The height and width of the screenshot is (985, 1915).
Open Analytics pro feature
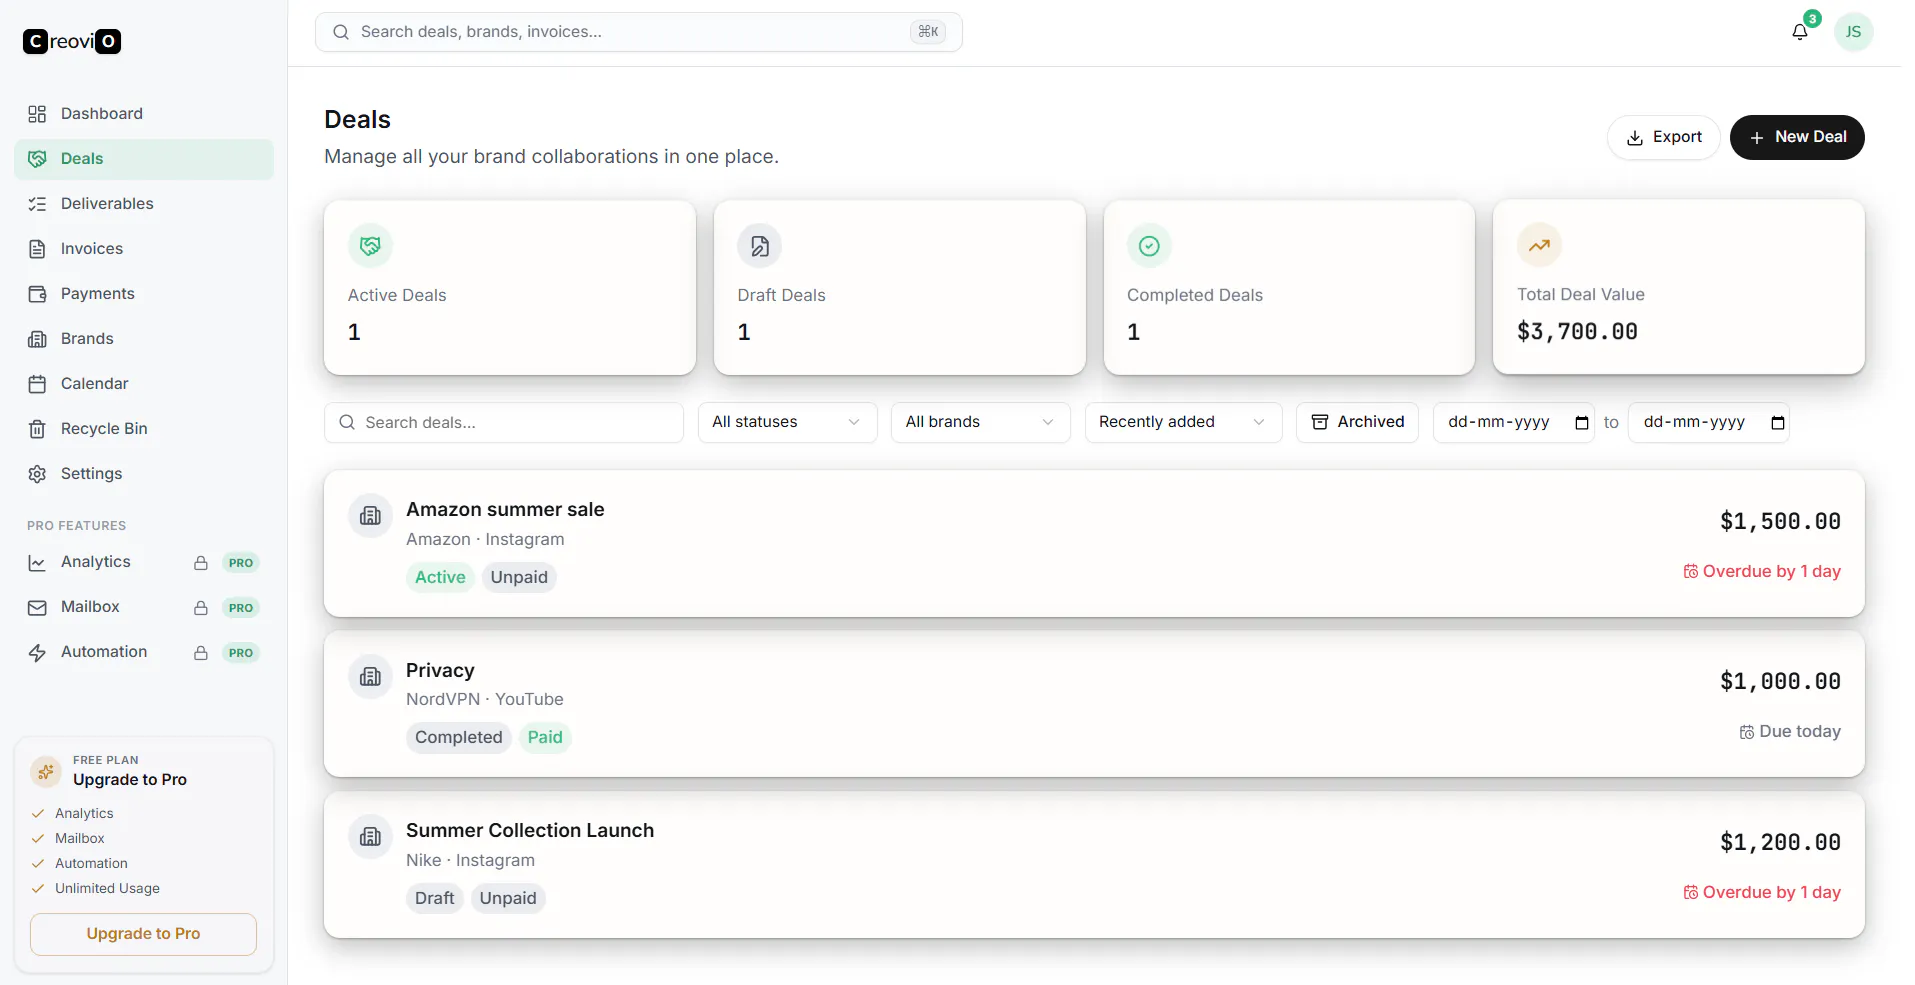(x=144, y=562)
